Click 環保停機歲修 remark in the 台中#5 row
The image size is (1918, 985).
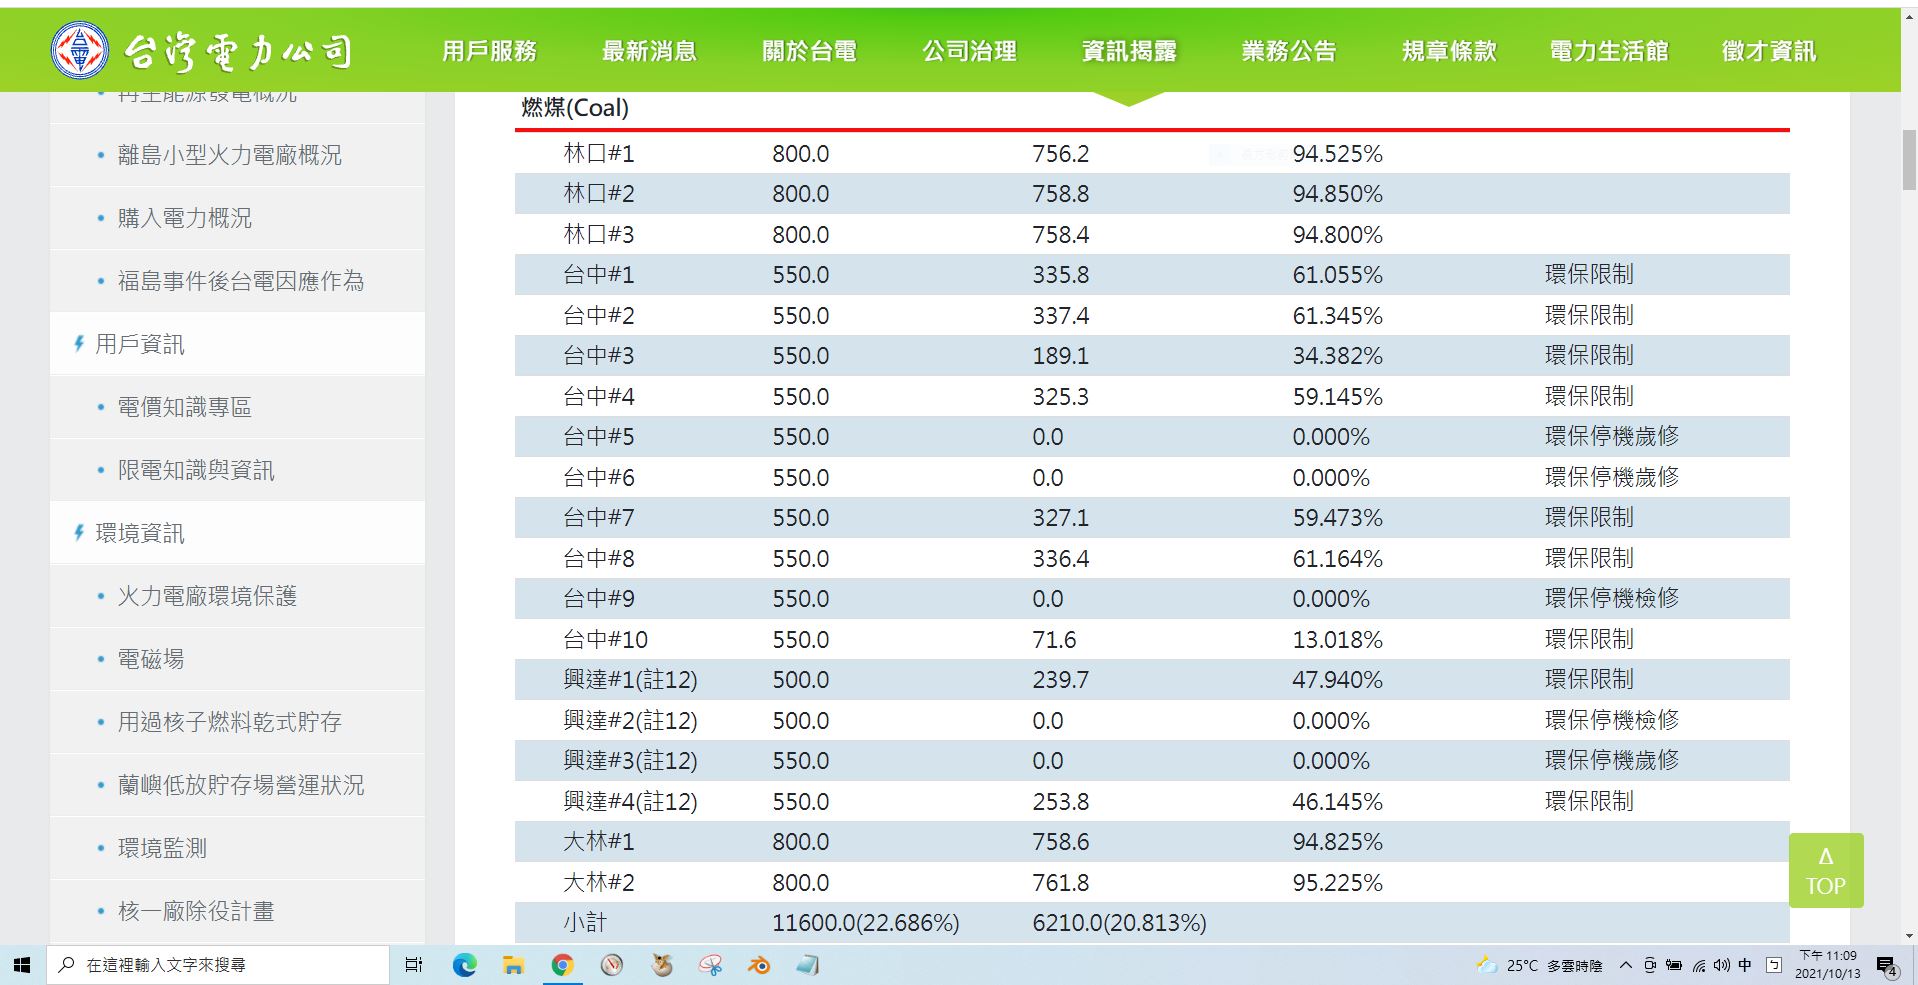[x=1611, y=436]
